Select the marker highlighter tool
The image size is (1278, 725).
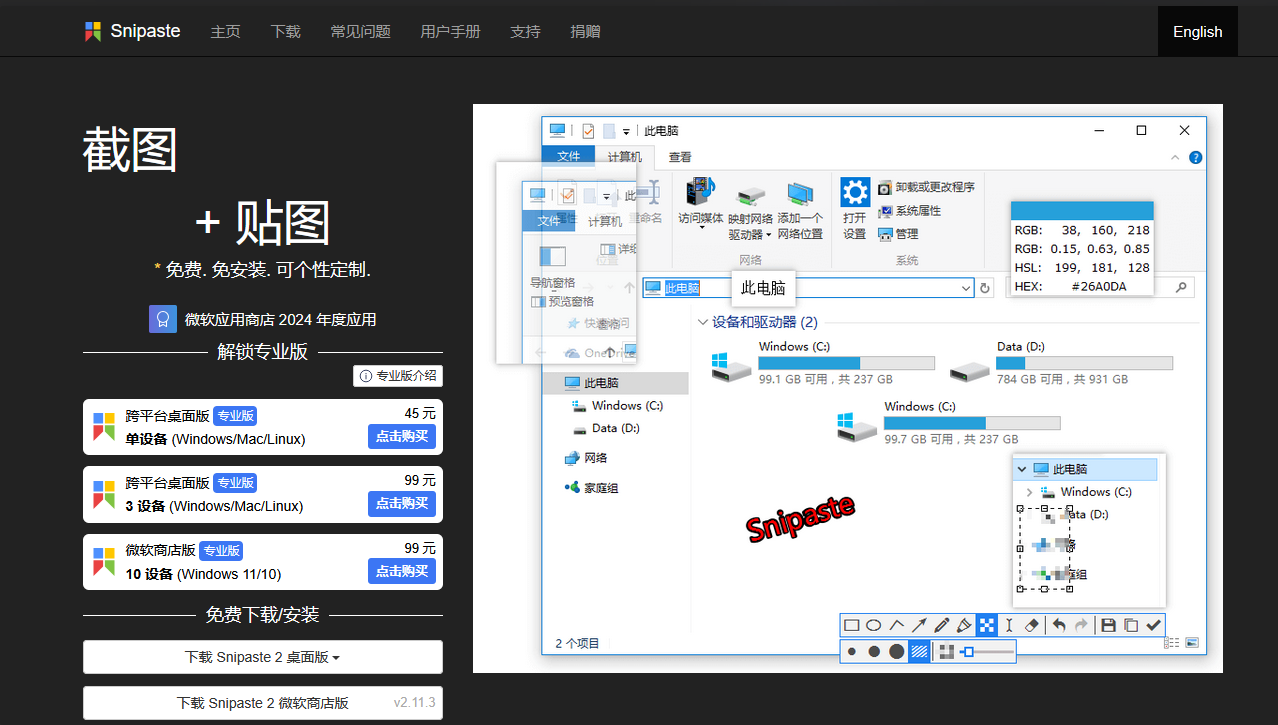coord(964,625)
